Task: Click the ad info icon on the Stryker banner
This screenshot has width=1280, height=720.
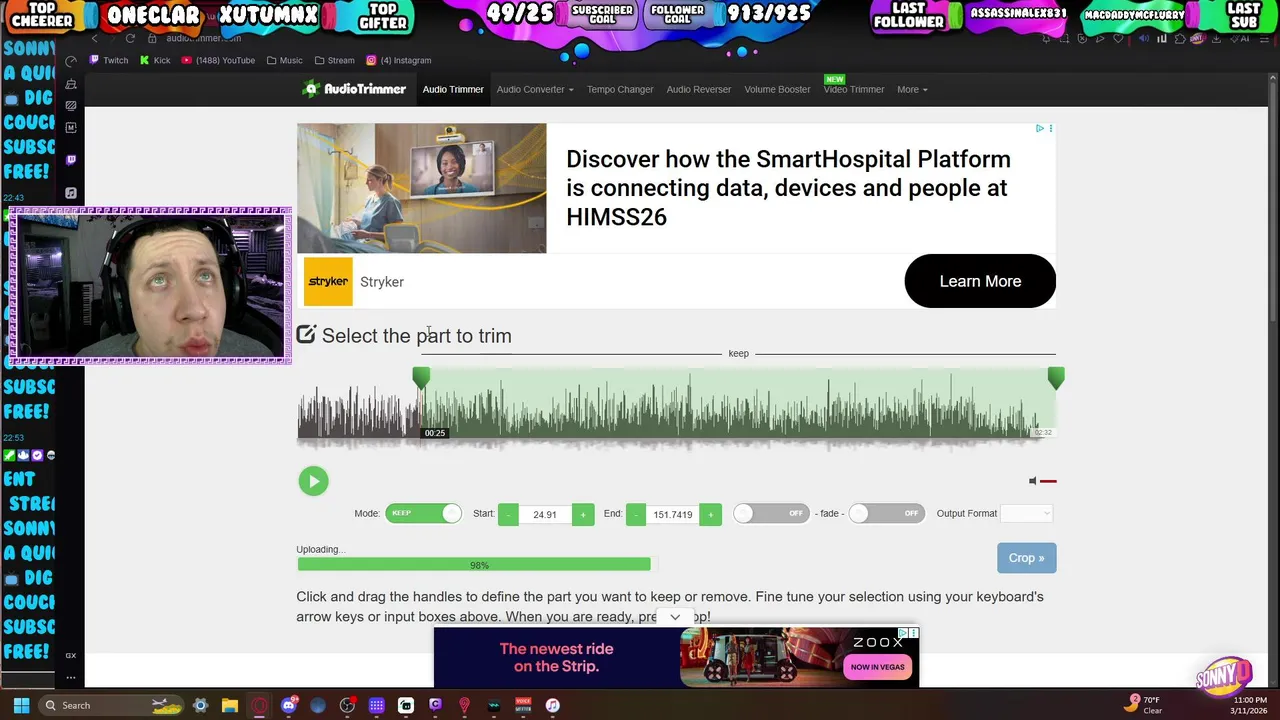Action: [1040, 128]
